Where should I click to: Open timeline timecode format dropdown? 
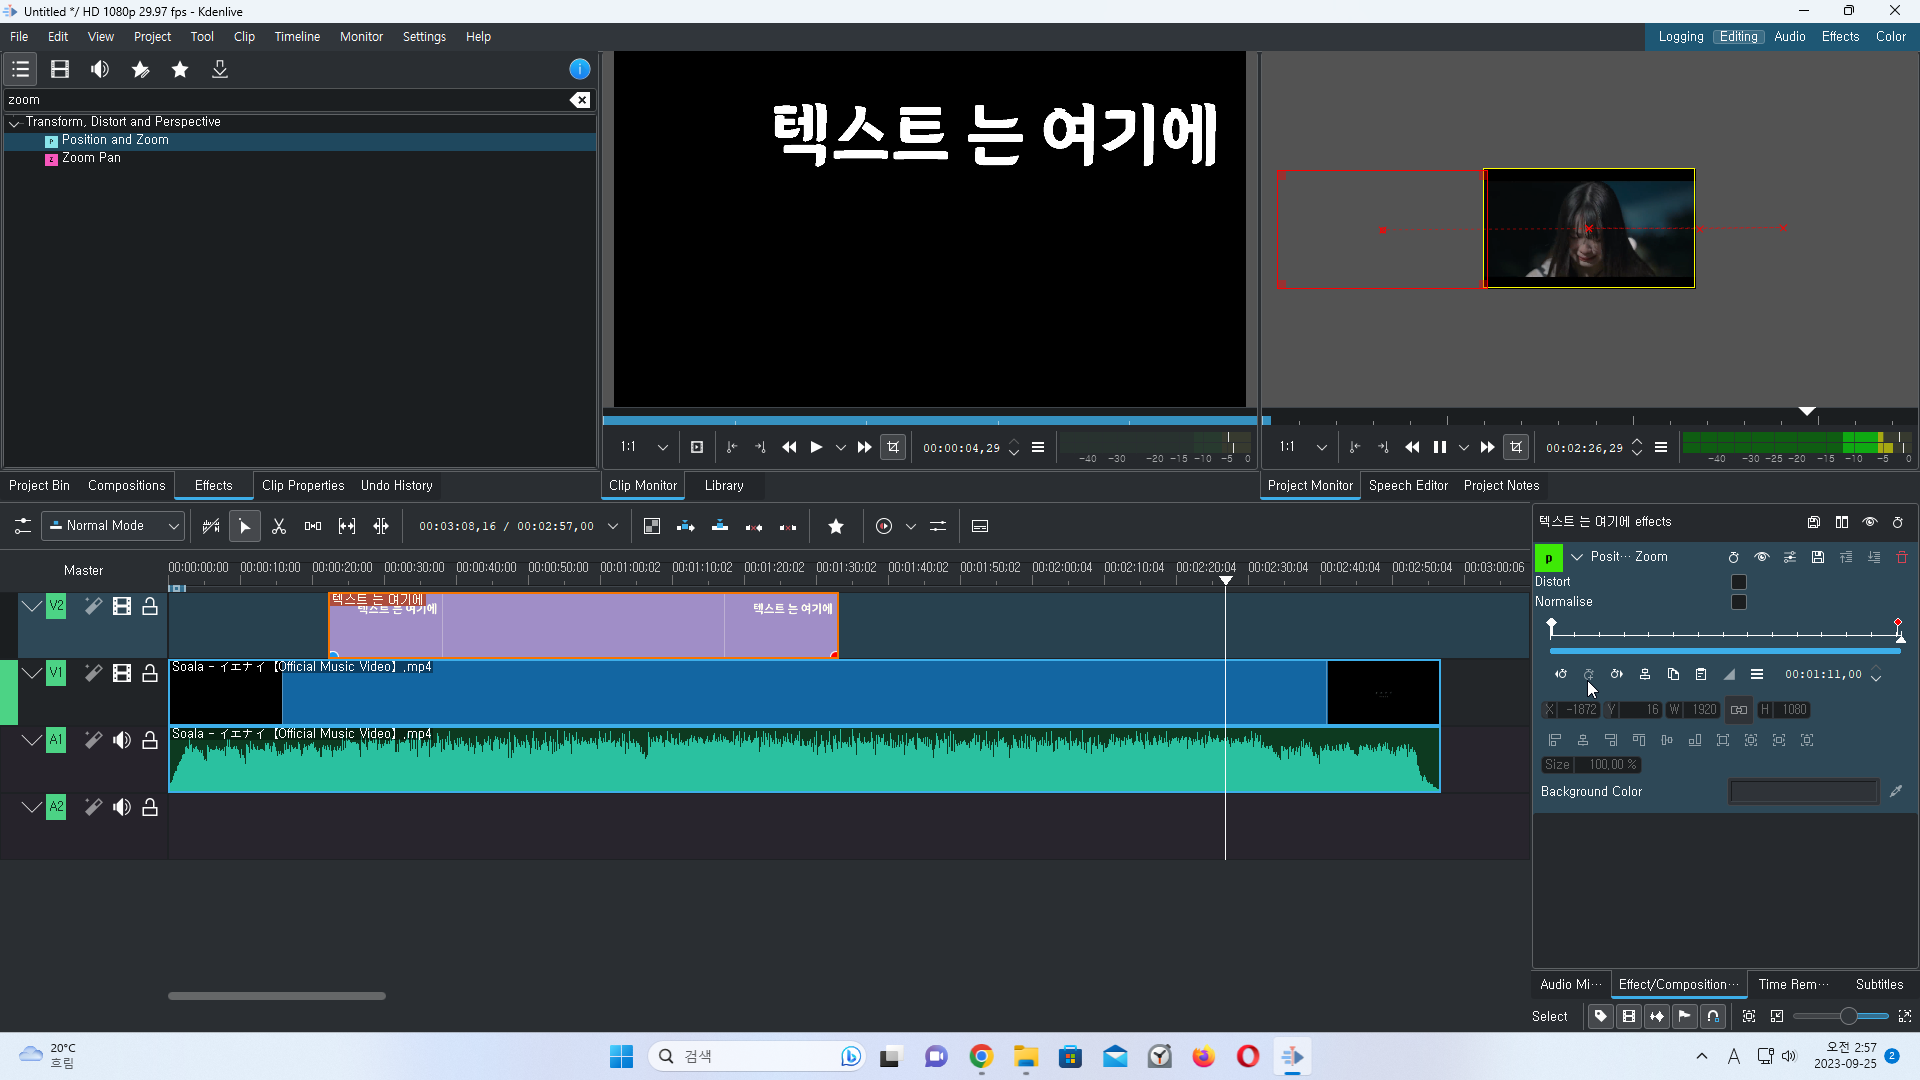pyautogui.click(x=613, y=526)
